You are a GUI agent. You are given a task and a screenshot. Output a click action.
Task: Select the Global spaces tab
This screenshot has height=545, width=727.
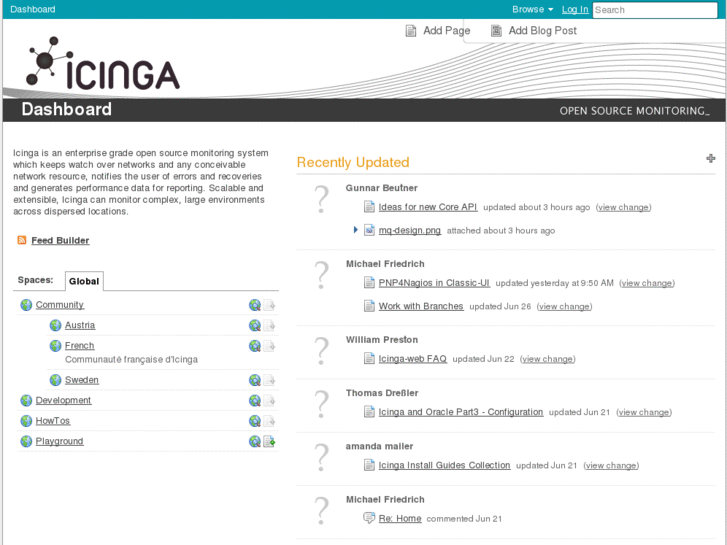pyautogui.click(x=84, y=281)
